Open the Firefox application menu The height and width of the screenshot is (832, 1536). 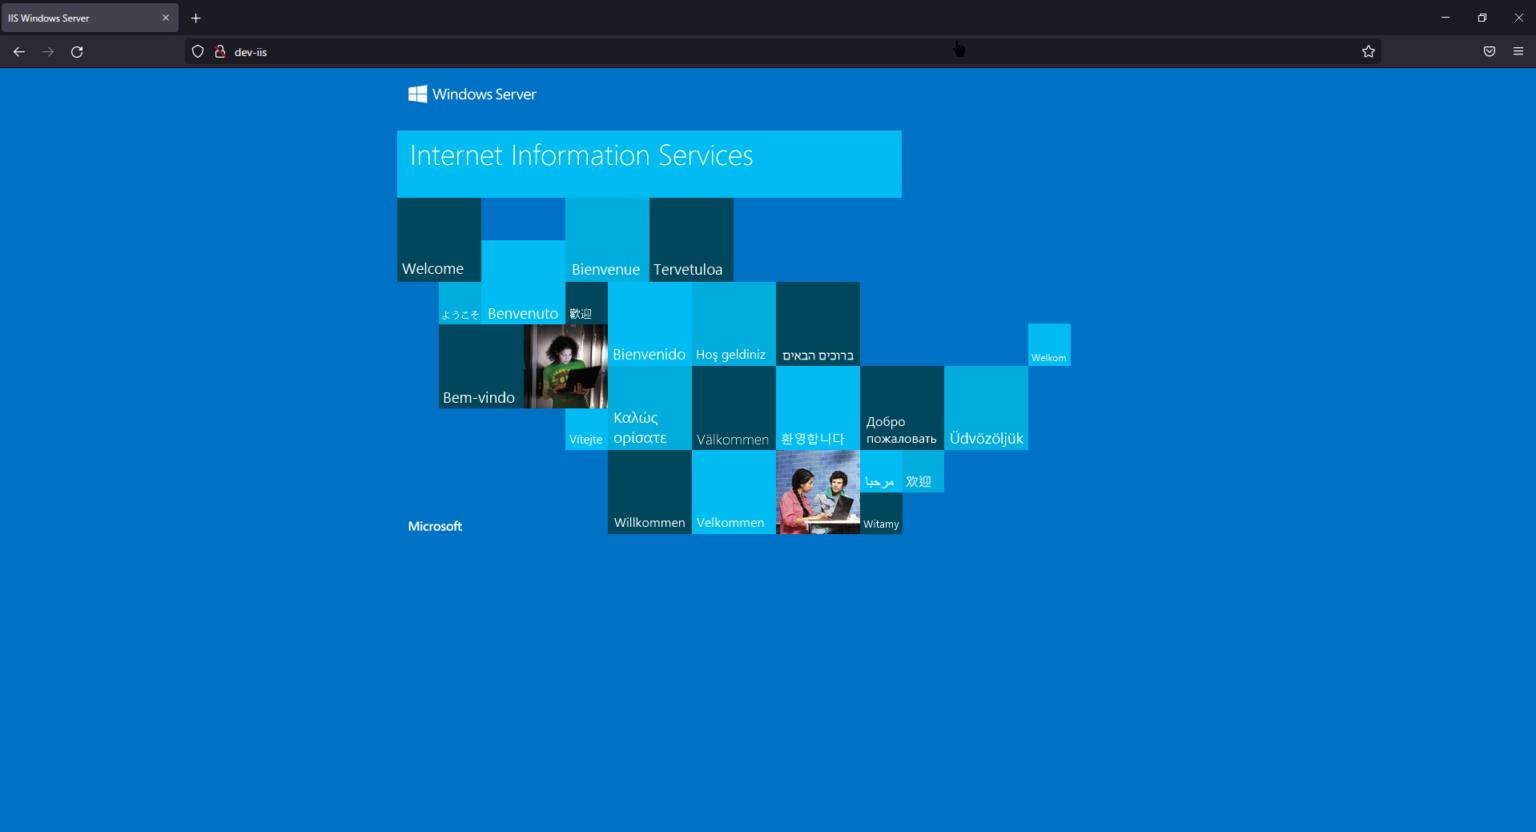coord(1518,51)
